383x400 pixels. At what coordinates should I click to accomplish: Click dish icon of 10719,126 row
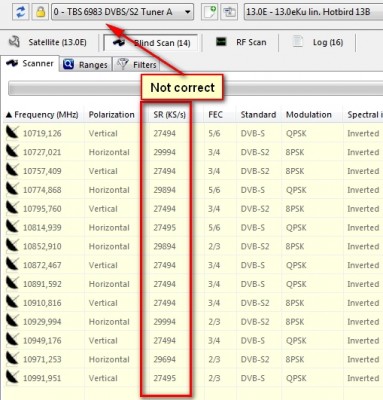click(x=12, y=133)
